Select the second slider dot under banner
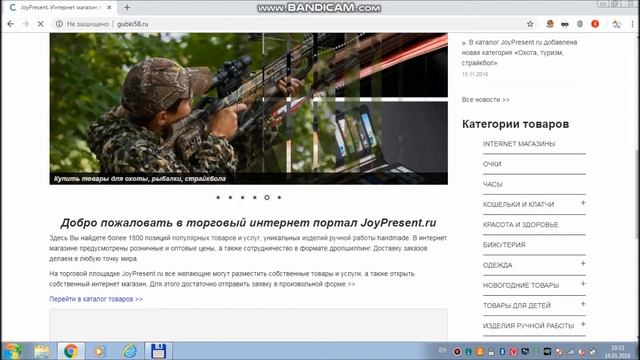This screenshot has width=640, height=360. [x=230, y=198]
